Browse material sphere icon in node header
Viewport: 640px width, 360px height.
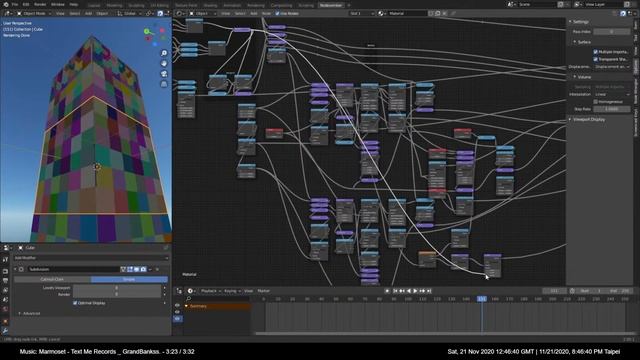[x=381, y=13]
